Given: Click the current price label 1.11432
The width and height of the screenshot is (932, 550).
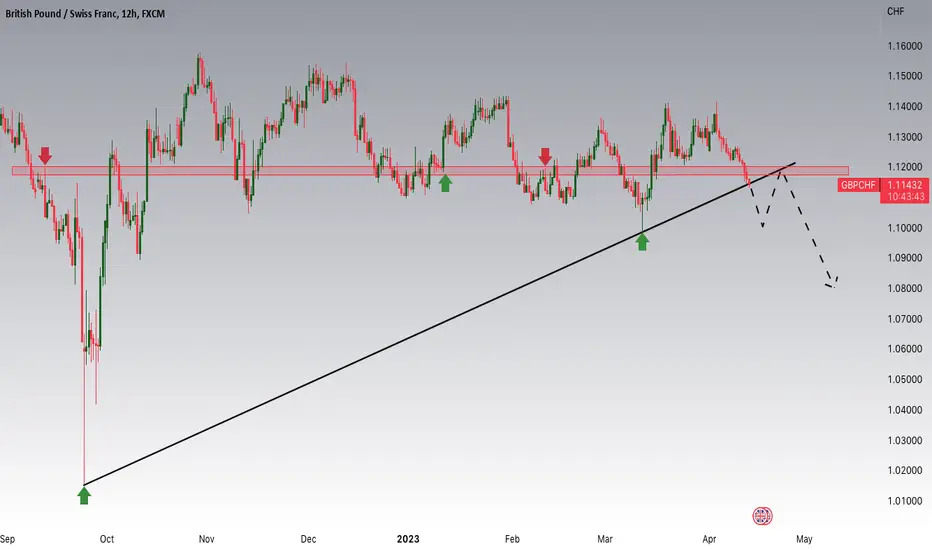Looking at the screenshot, I should (x=904, y=185).
